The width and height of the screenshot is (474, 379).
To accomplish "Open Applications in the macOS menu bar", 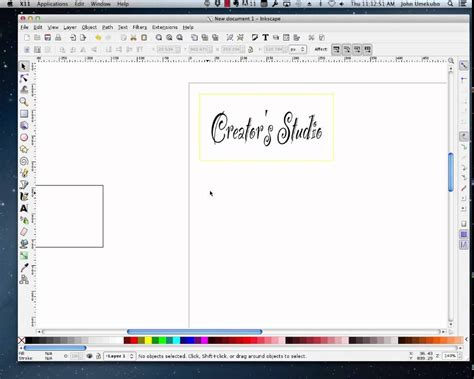I will pyautogui.click(x=52, y=4).
